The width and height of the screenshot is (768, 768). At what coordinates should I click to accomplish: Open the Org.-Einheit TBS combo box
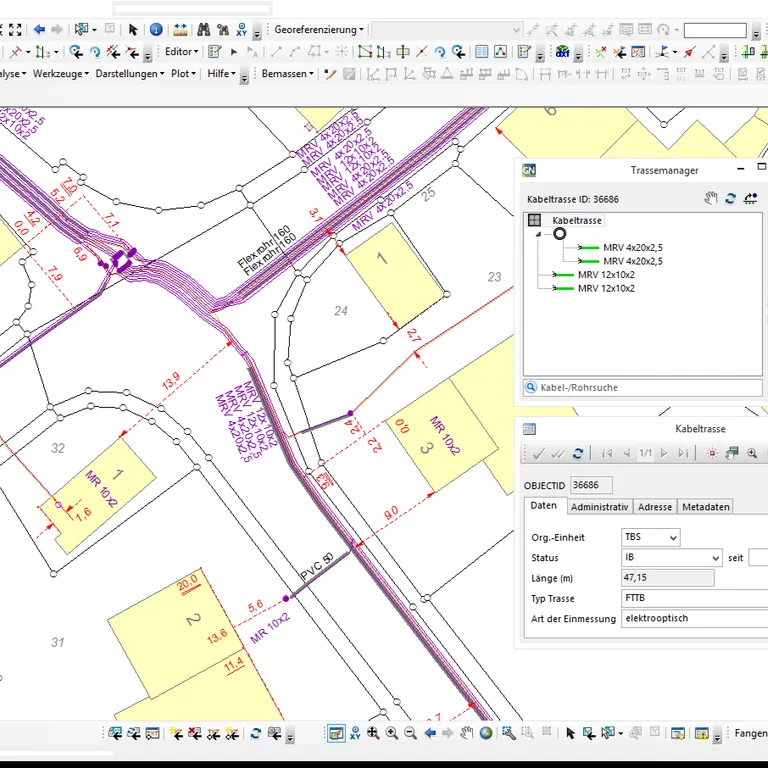650,537
